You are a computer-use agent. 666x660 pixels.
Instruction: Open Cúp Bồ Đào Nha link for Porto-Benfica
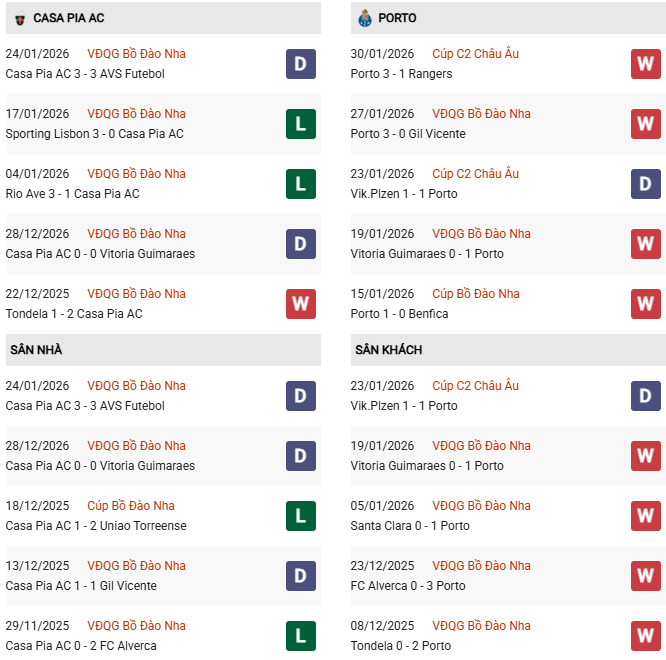coord(475,294)
